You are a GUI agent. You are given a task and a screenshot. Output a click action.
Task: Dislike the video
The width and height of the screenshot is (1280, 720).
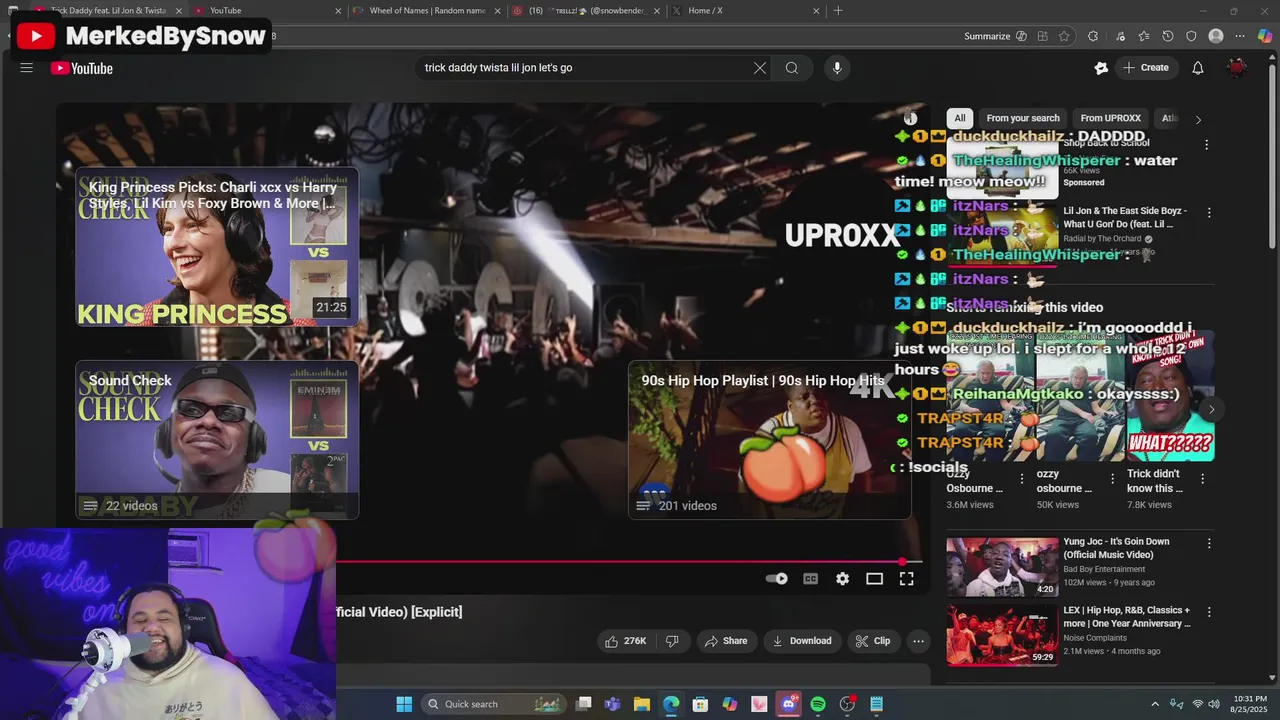point(672,641)
